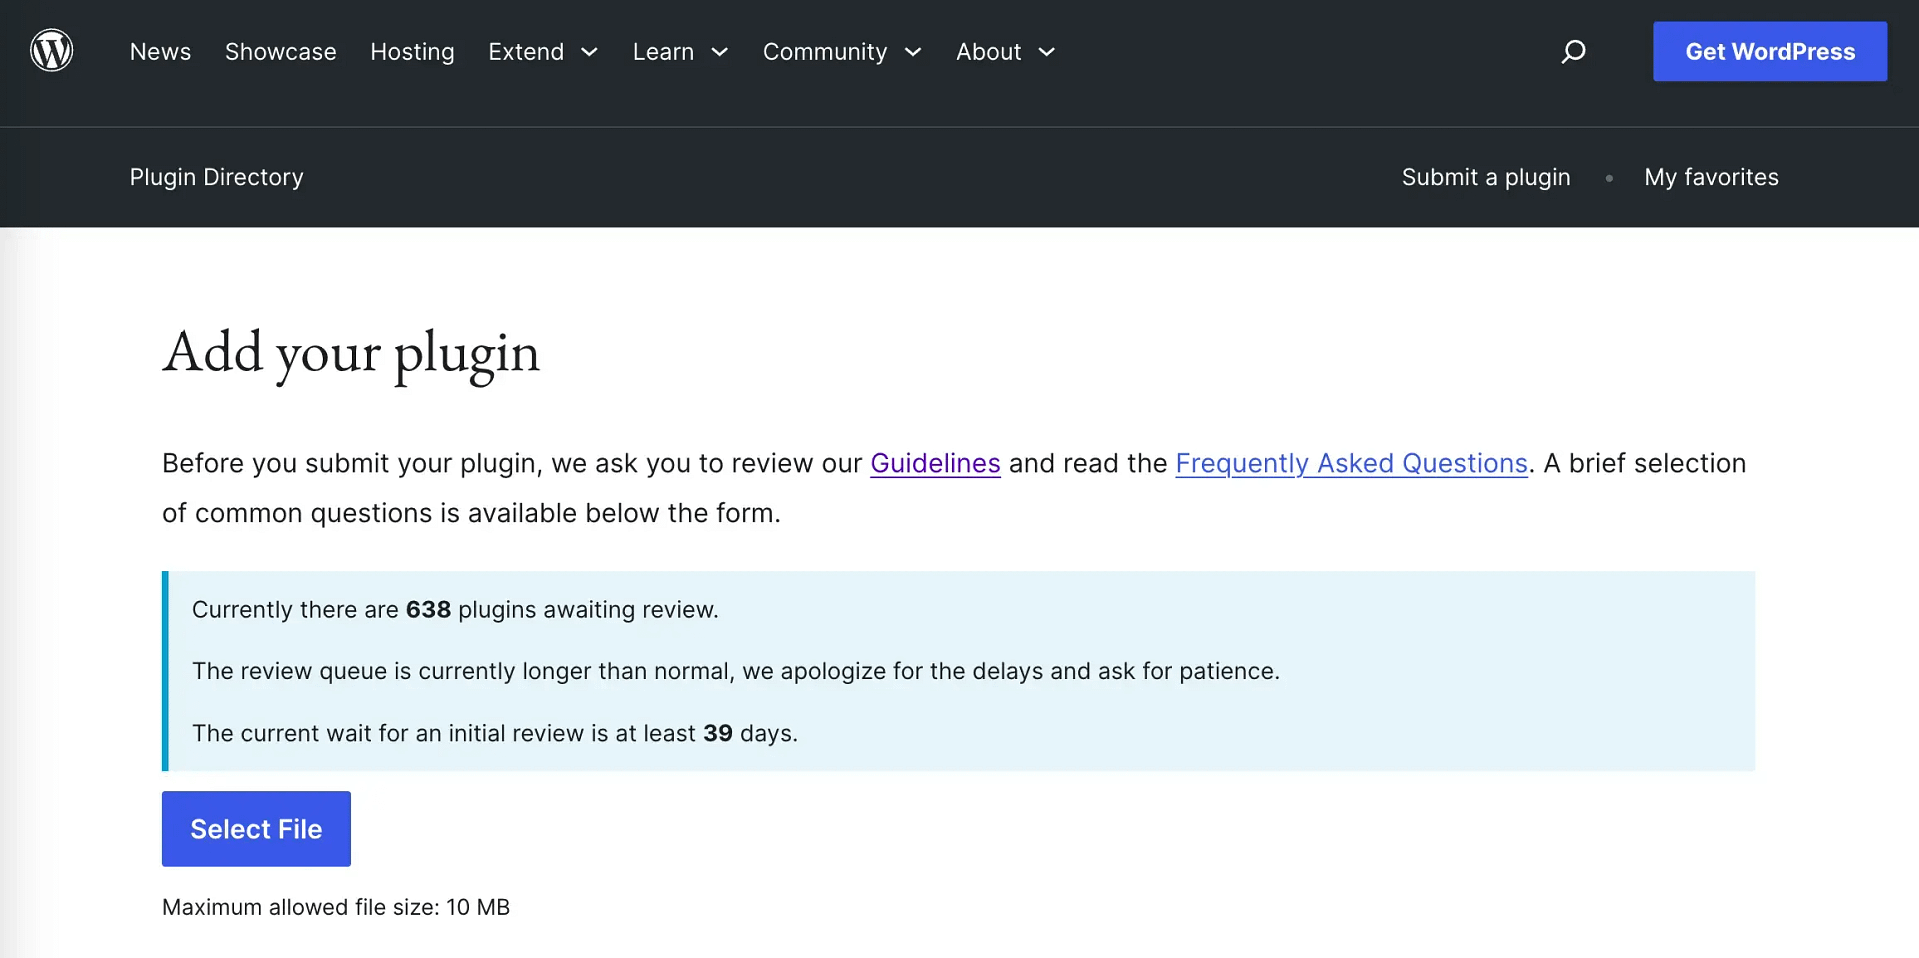Open the Frequently Asked Questions link
This screenshot has width=1919, height=958.
[1351, 463]
